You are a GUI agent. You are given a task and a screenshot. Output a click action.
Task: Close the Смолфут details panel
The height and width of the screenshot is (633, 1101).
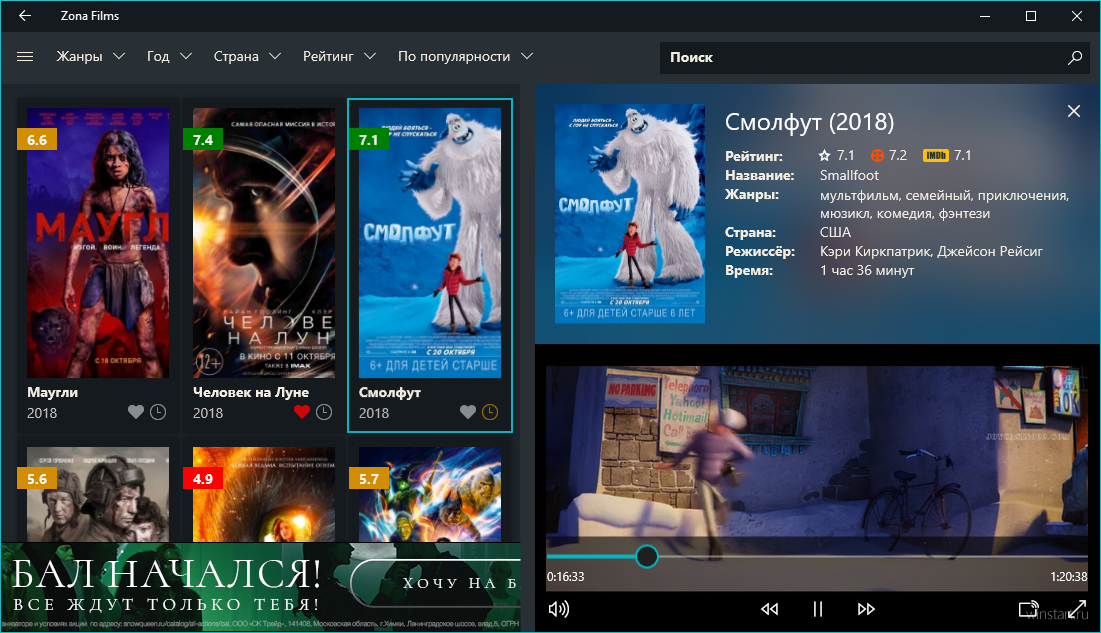pyautogui.click(x=1074, y=111)
